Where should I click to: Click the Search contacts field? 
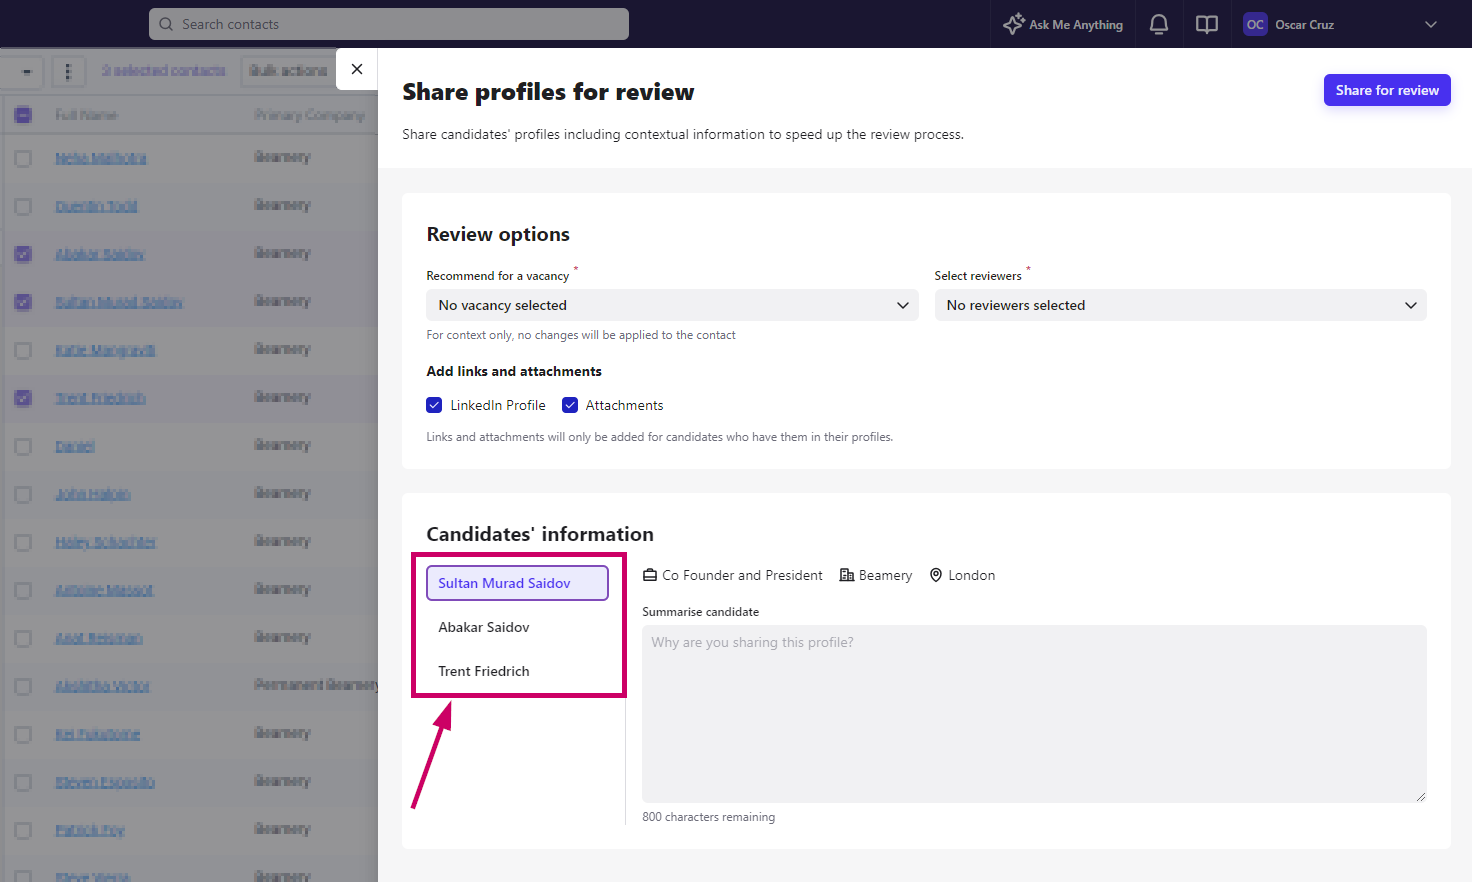click(389, 24)
